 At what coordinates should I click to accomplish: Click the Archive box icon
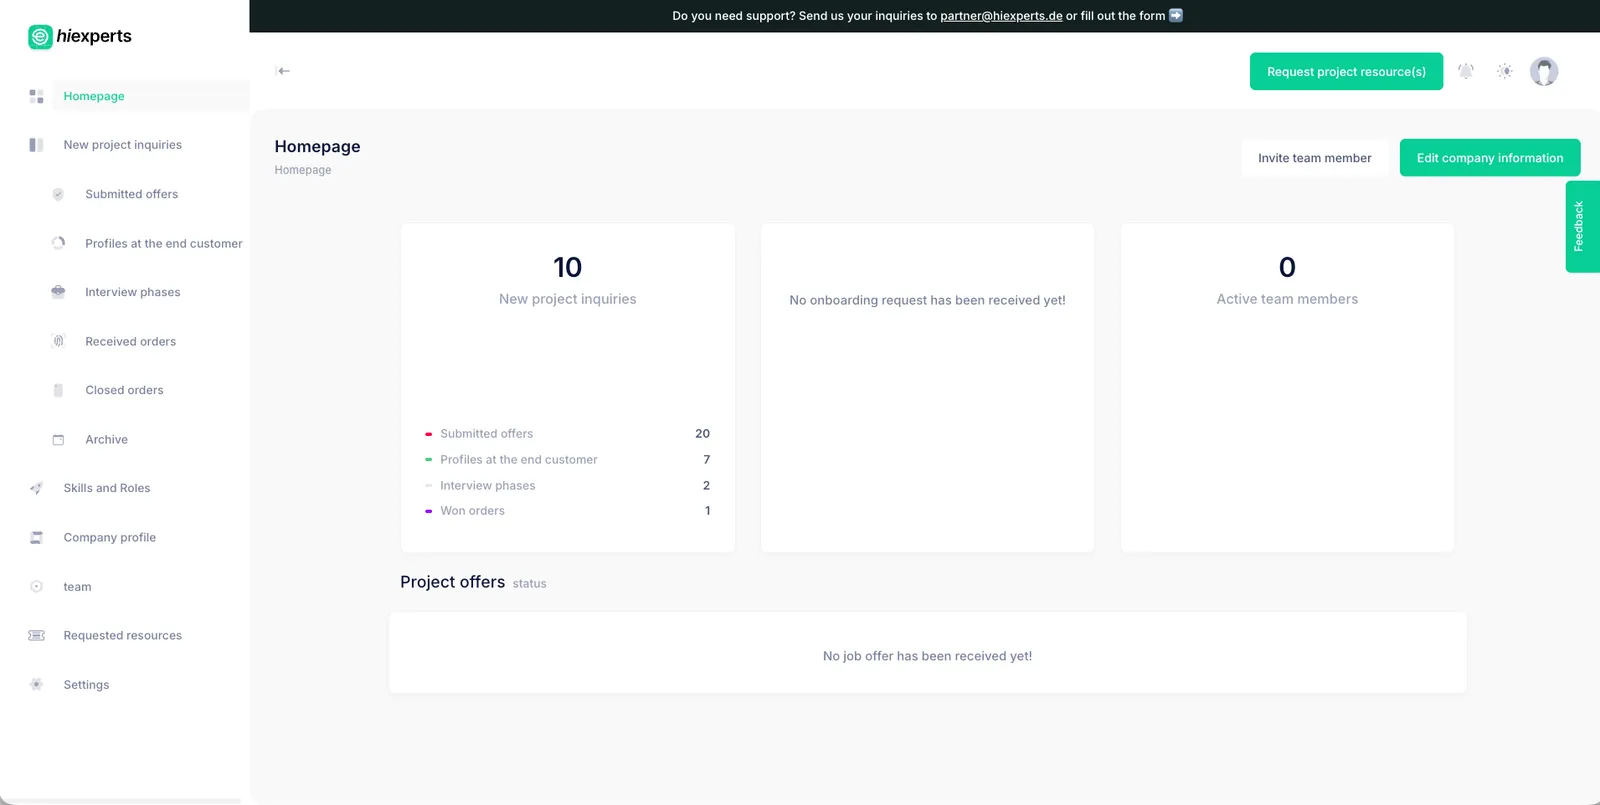[58, 439]
